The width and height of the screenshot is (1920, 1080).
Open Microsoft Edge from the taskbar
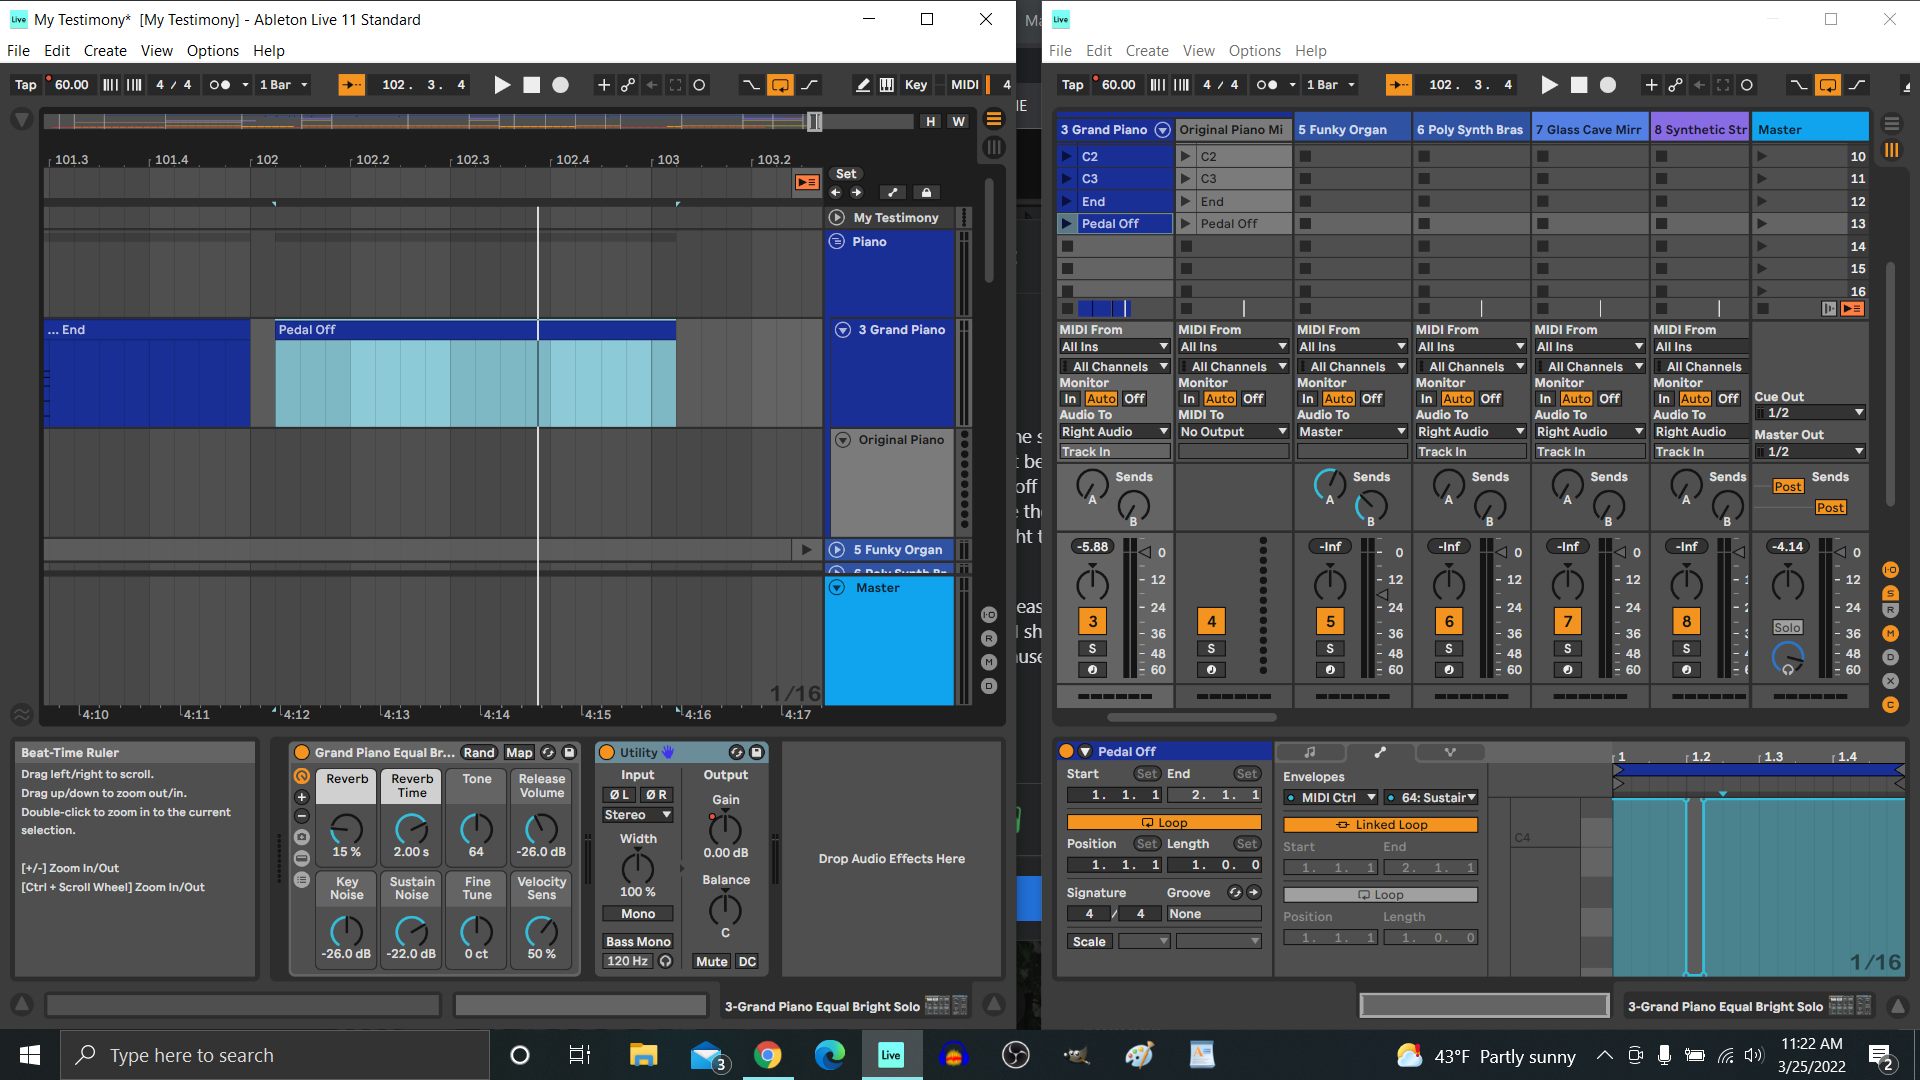click(829, 1055)
